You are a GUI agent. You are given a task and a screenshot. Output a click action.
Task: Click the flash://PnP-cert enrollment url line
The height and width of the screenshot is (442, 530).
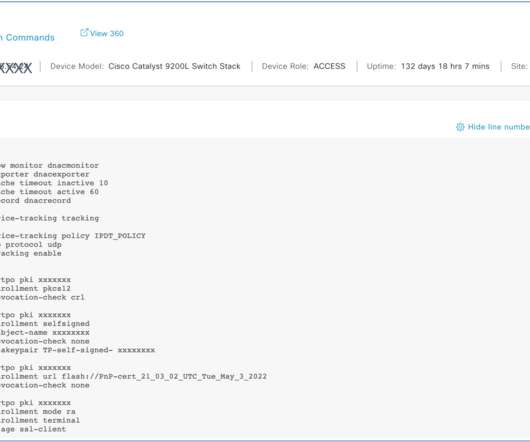click(134, 376)
